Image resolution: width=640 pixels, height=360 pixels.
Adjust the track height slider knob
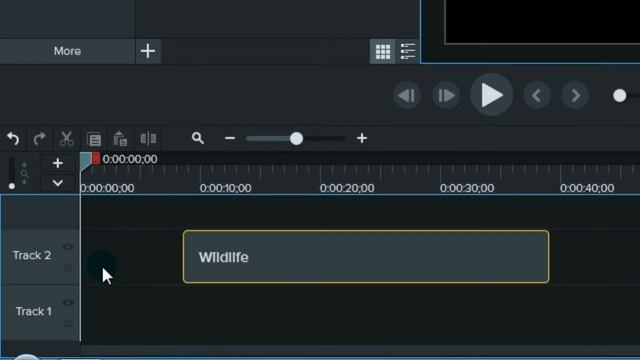coord(12,186)
